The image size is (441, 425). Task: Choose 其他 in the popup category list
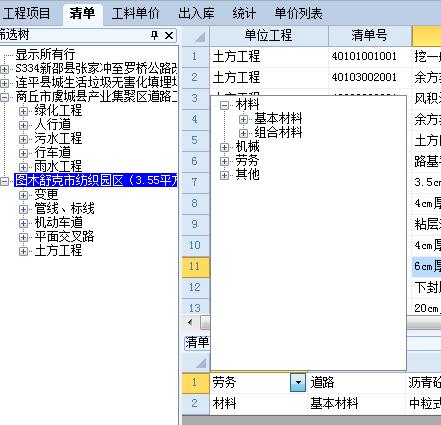coord(247,174)
